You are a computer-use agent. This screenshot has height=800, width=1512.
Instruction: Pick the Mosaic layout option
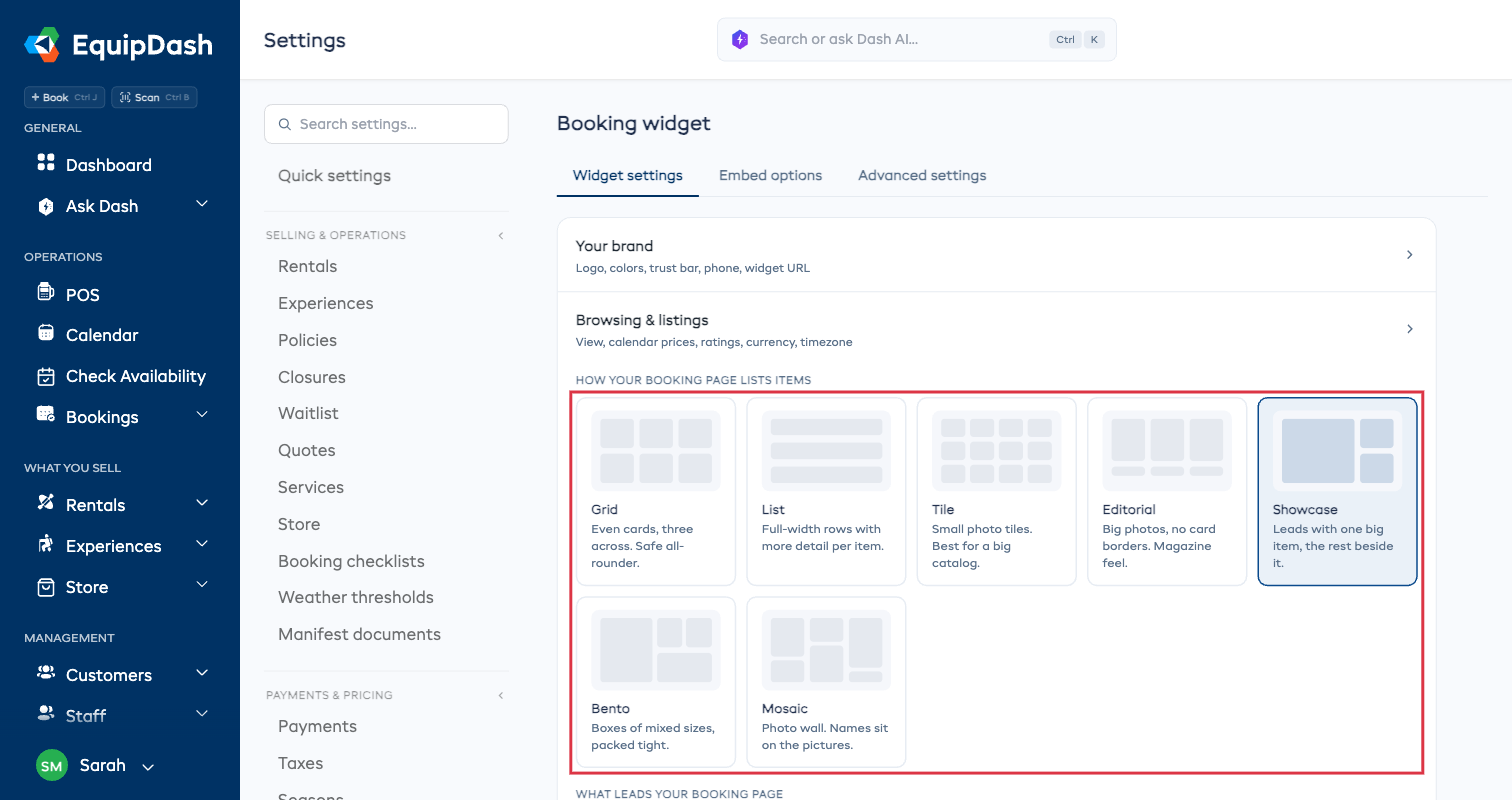[826, 682]
